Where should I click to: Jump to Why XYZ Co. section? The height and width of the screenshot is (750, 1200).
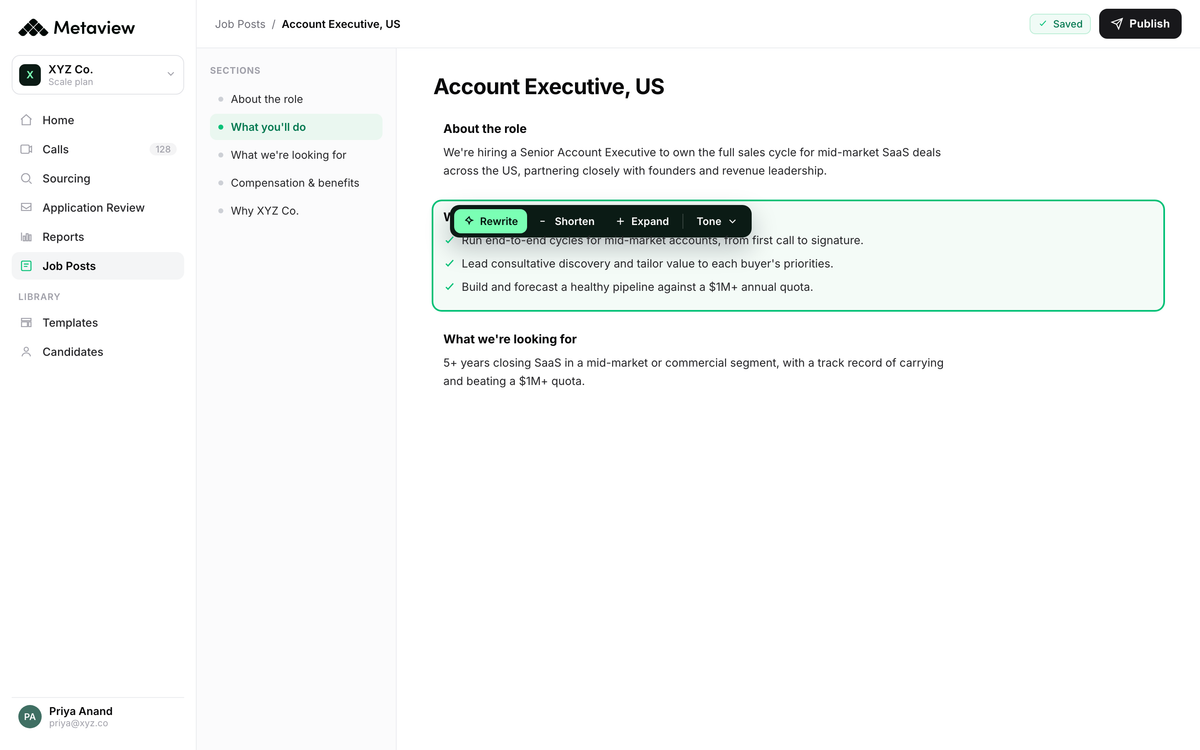pyautogui.click(x=296, y=211)
